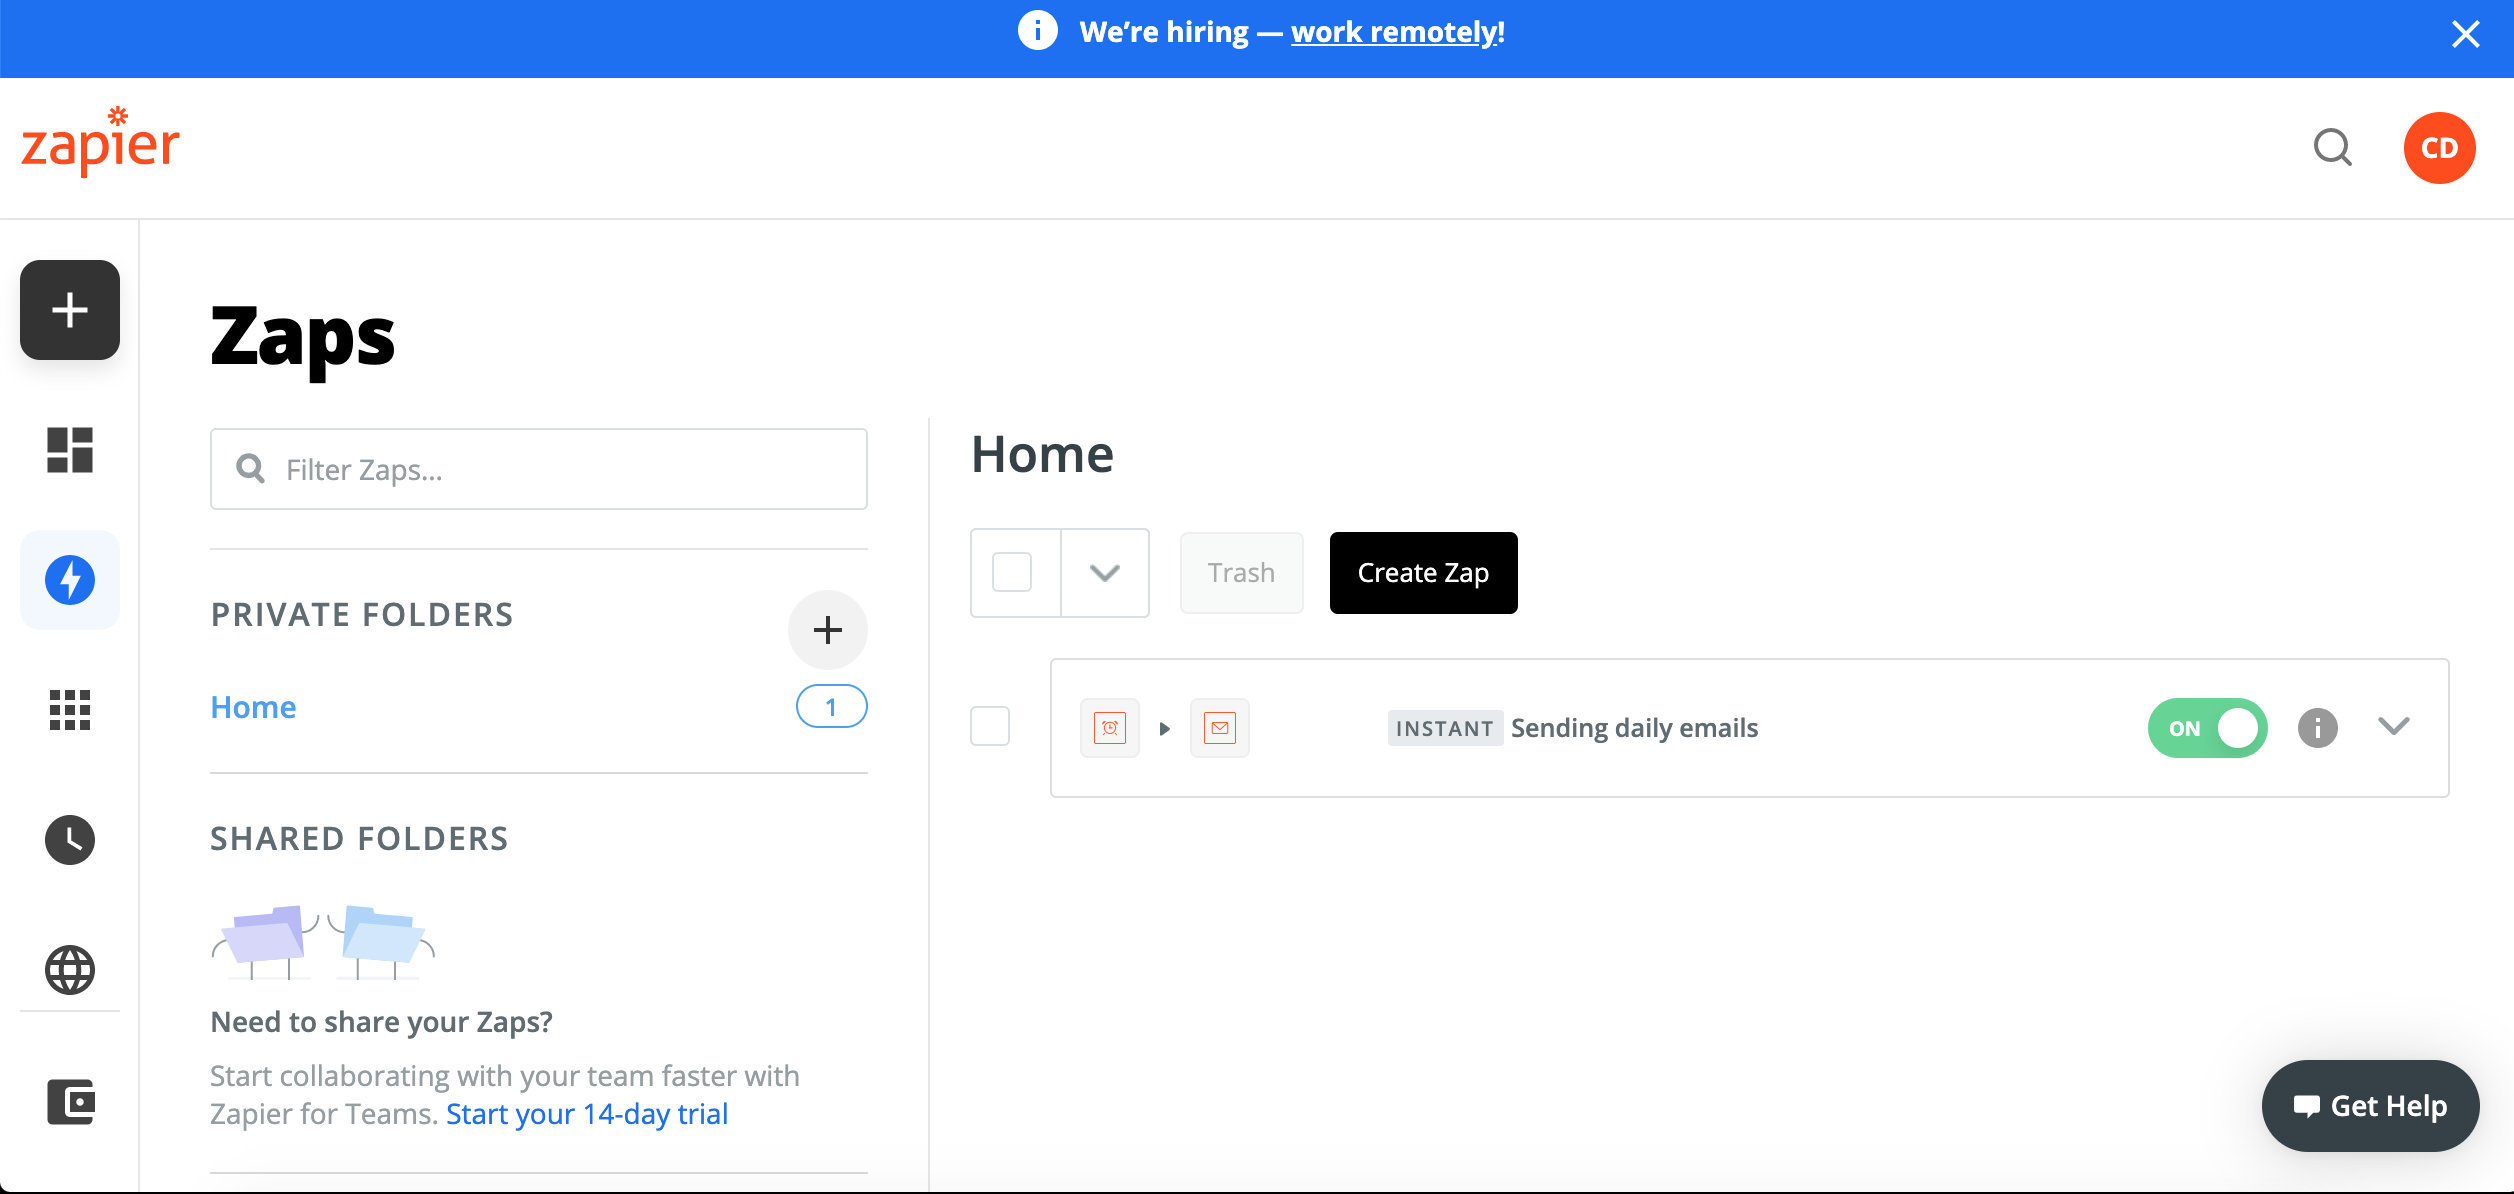Click the Zapier logo
Screen dimensions: 2514x1194
pos(100,142)
